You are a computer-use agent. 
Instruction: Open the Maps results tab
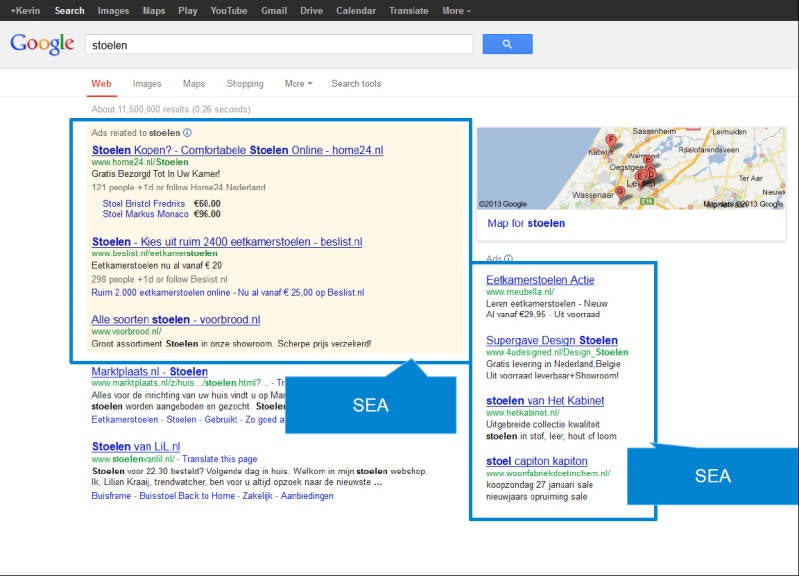pos(194,84)
